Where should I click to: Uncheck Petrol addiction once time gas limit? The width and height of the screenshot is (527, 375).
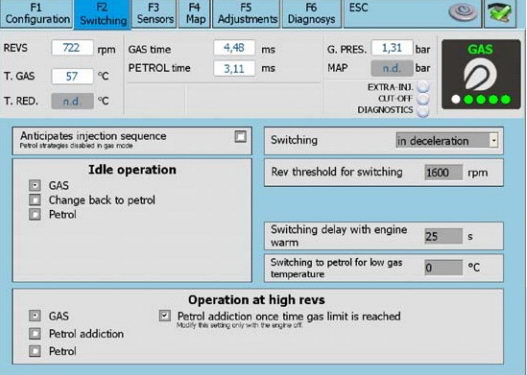pos(165,316)
